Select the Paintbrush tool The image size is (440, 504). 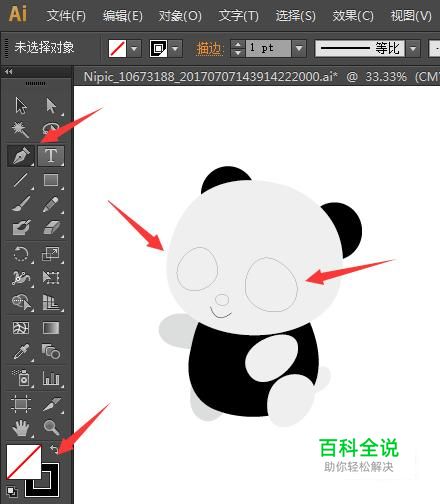click(x=21, y=204)
